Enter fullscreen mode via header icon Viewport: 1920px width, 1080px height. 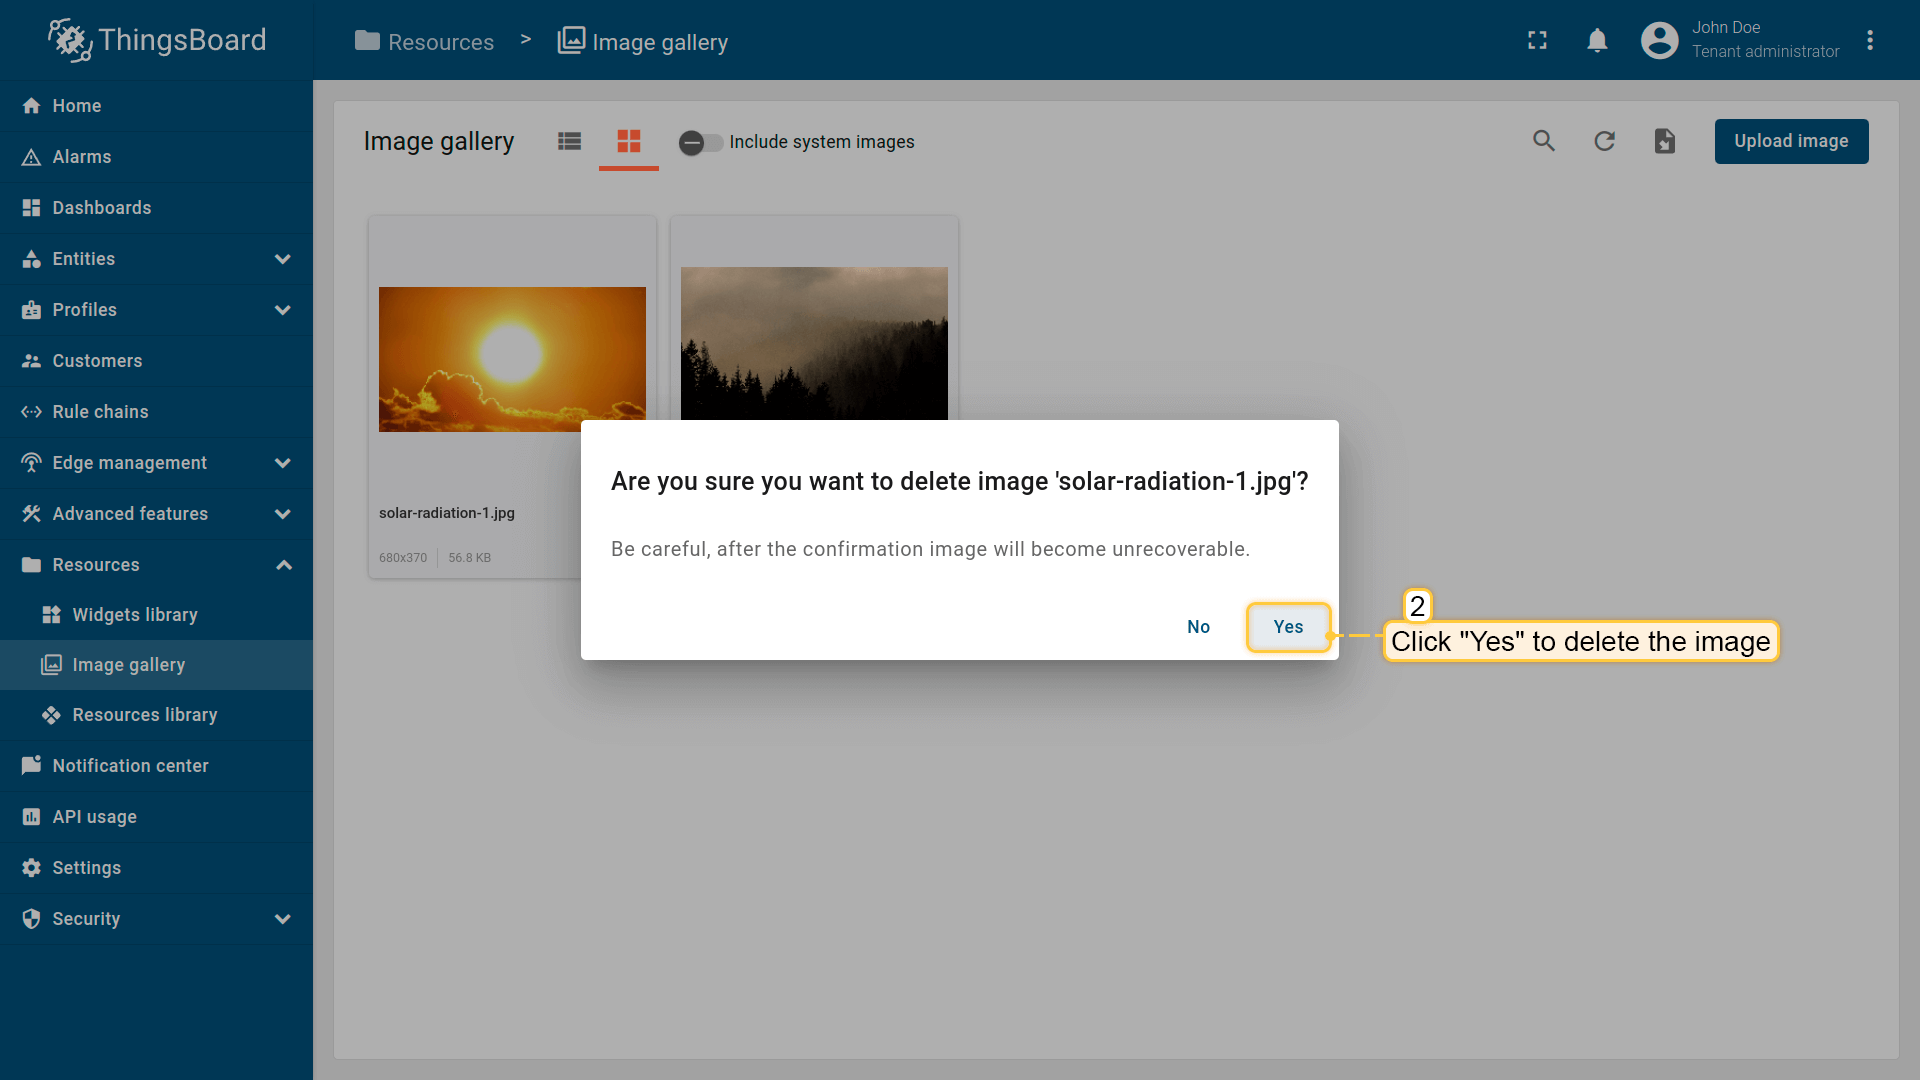click(x=1537, y=40)
